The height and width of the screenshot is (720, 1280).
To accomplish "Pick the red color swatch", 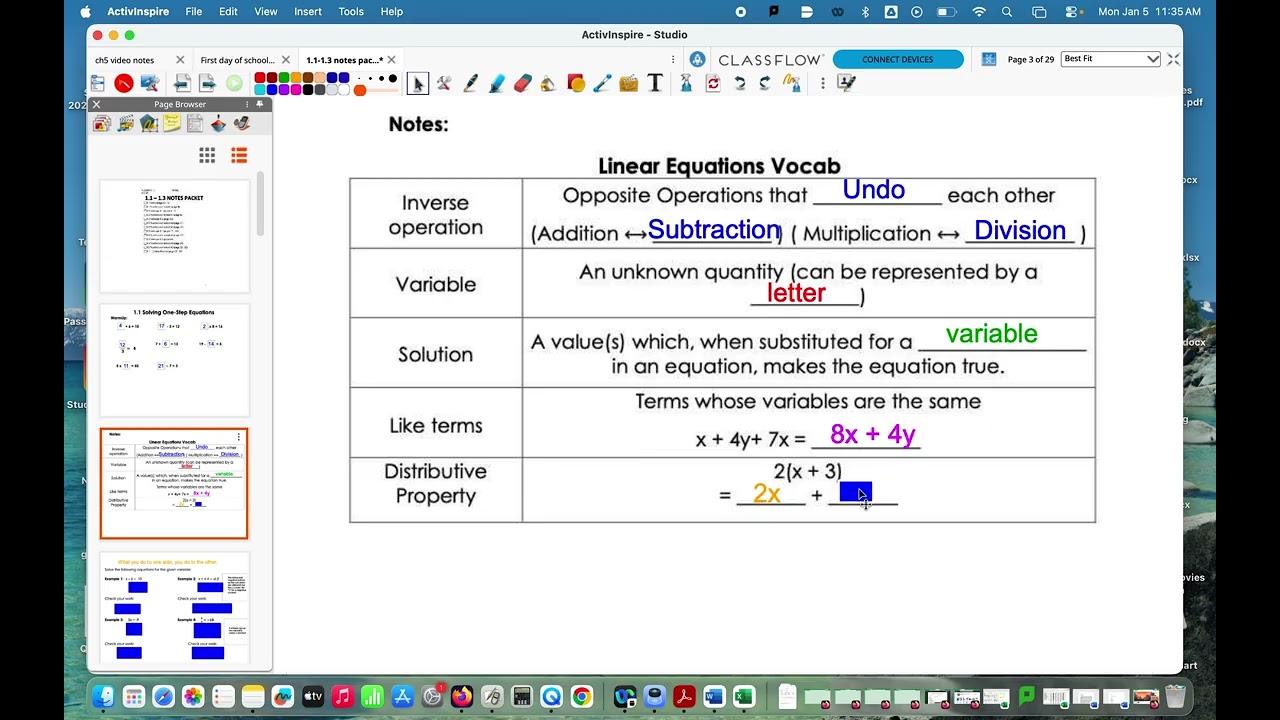I will click(x=259, y=78).
